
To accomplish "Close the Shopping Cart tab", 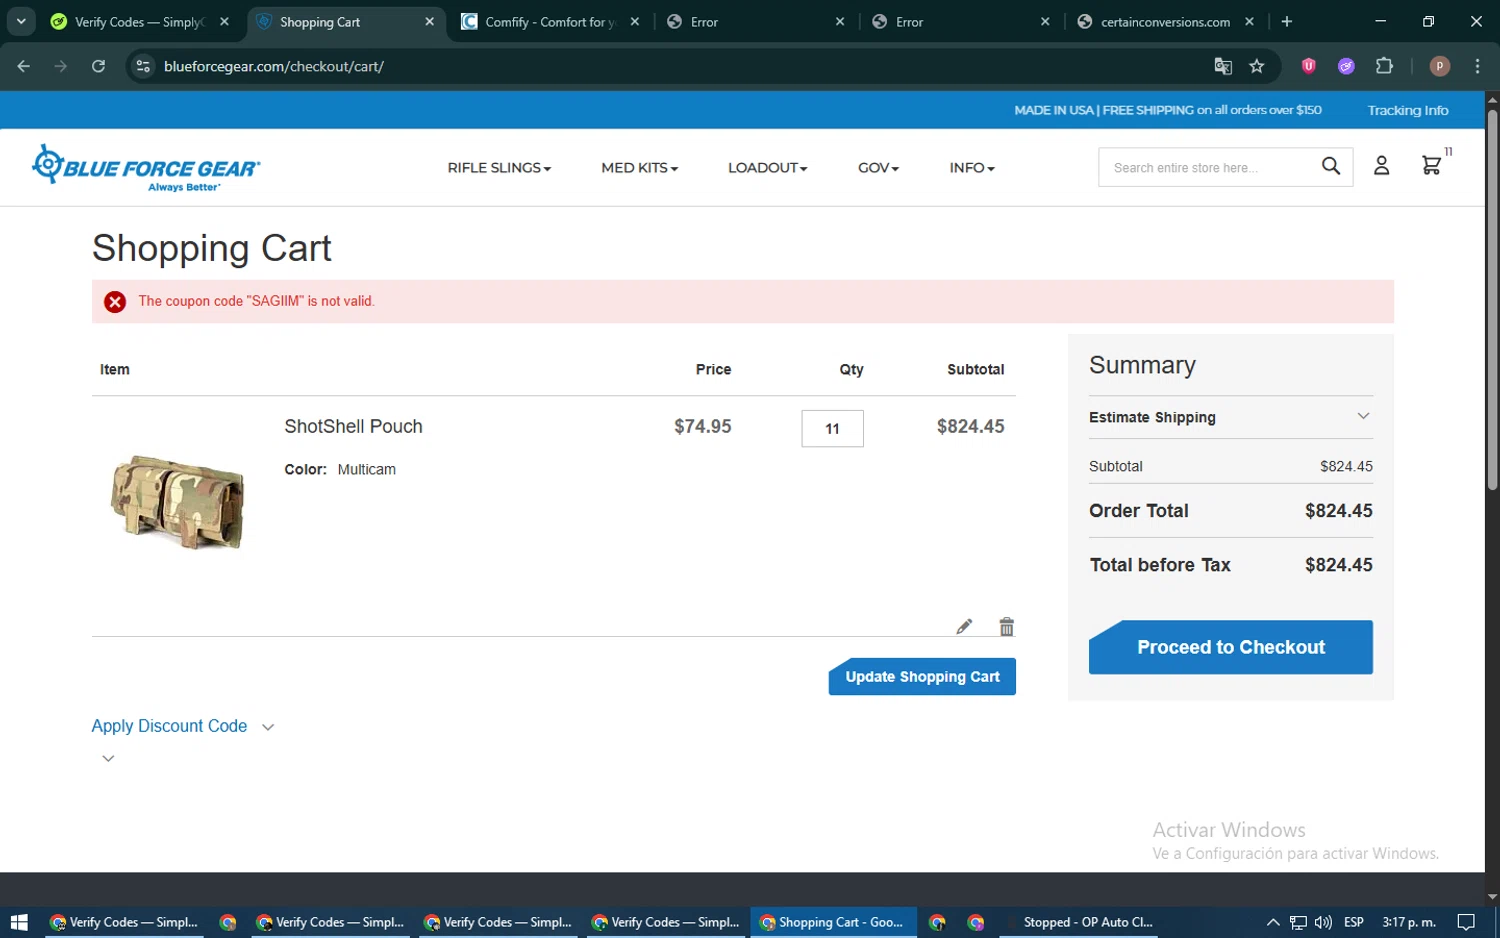I will tap(429, 21).
